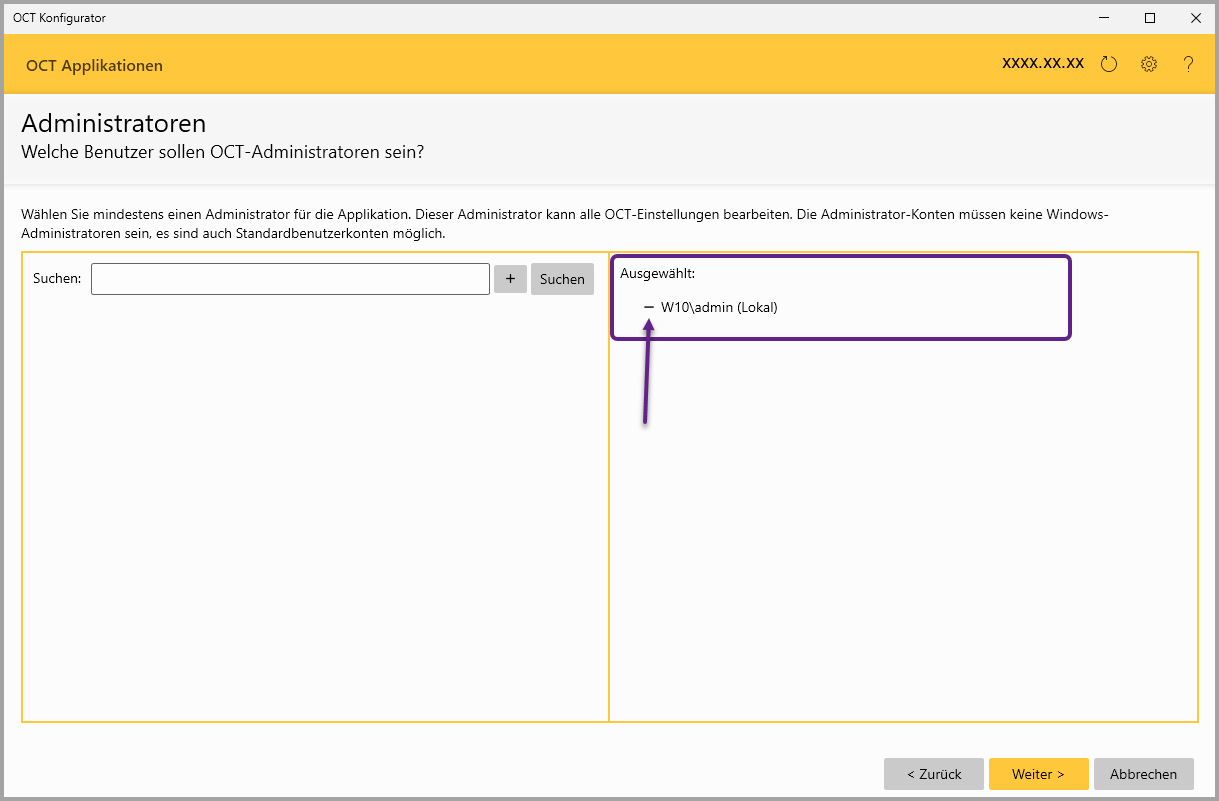Go back with the Zurück button

pyautogui.click(x=934, y=774)
